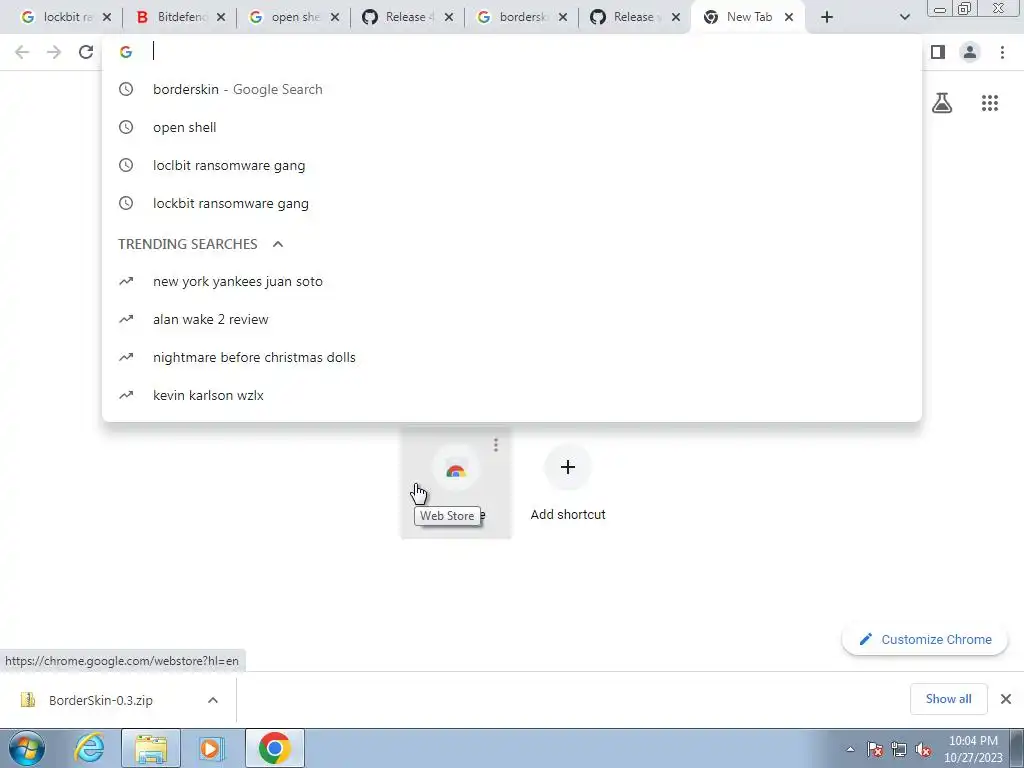This screenshot has width=1024, height=768.
Task: Switch to the open shell search tab
Action: (285, 17)
